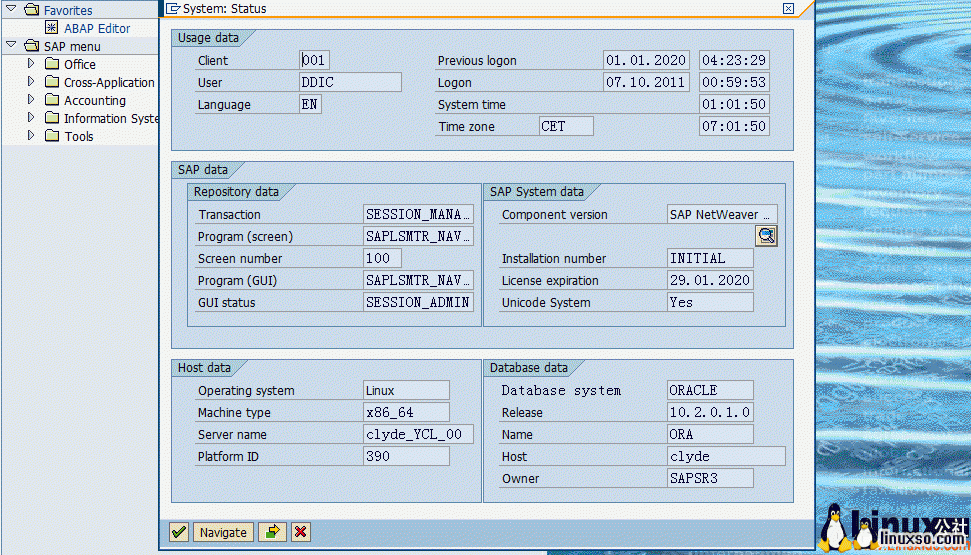Viewport: 971px width, 555px height.
Task: Click Previous logon date 01.01.2020
Action: pos(646,60)
